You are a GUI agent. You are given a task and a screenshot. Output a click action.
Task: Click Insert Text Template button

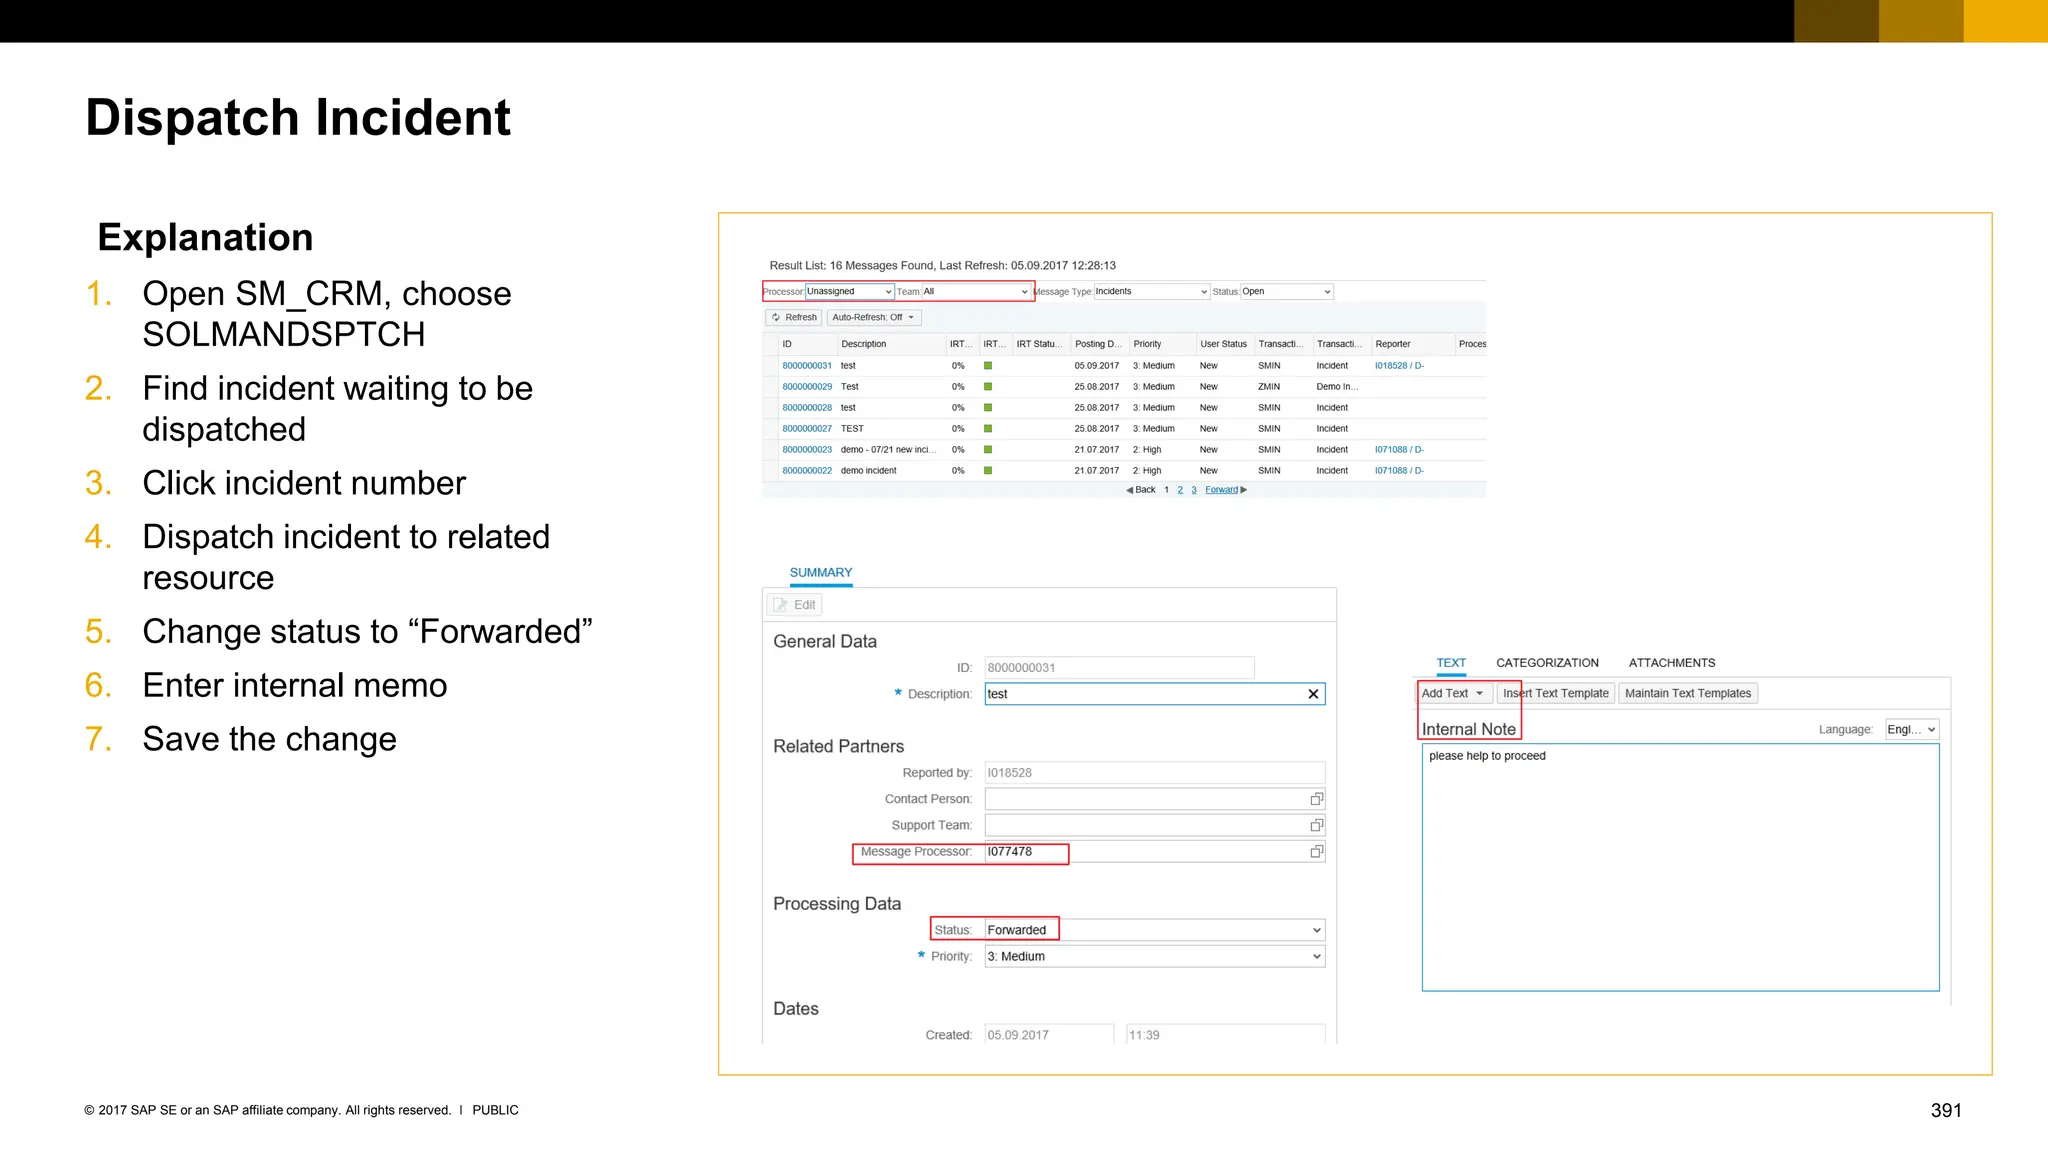pyautogui.click(x=1556, y=694)
